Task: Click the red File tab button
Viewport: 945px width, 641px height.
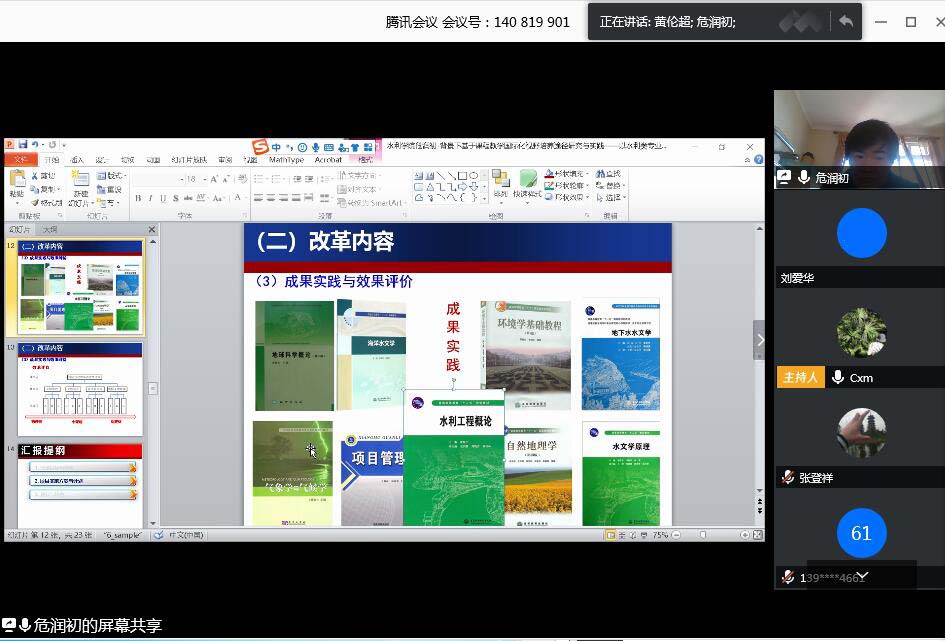Action: (x=21, y=160)
